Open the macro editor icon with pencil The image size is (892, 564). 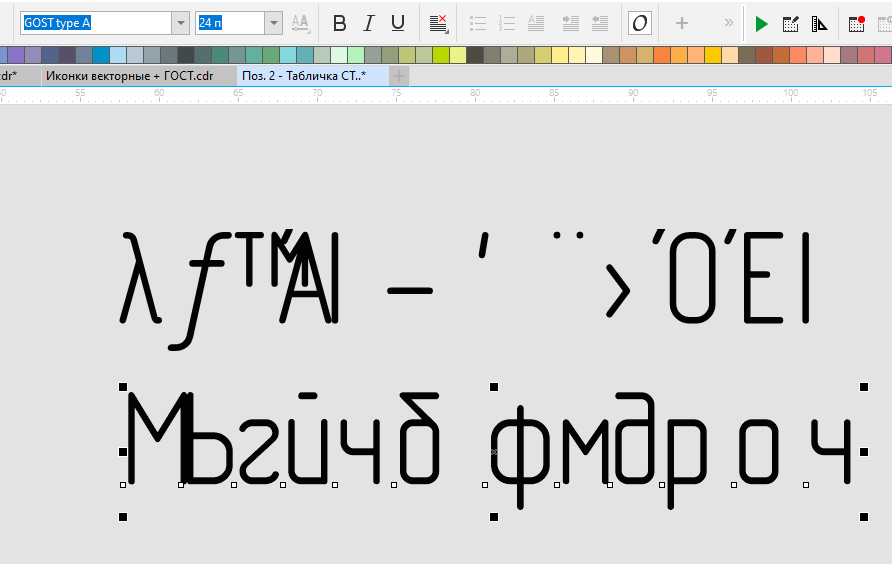pos(791,24)
